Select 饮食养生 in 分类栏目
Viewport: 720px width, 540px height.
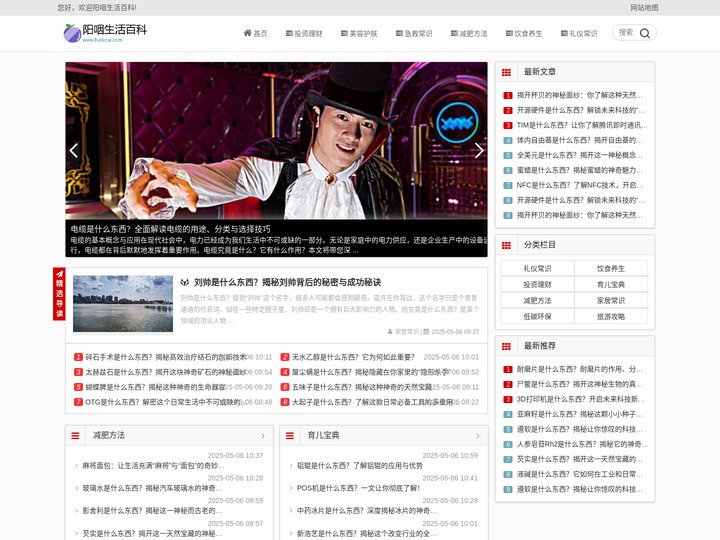point(611,269)
